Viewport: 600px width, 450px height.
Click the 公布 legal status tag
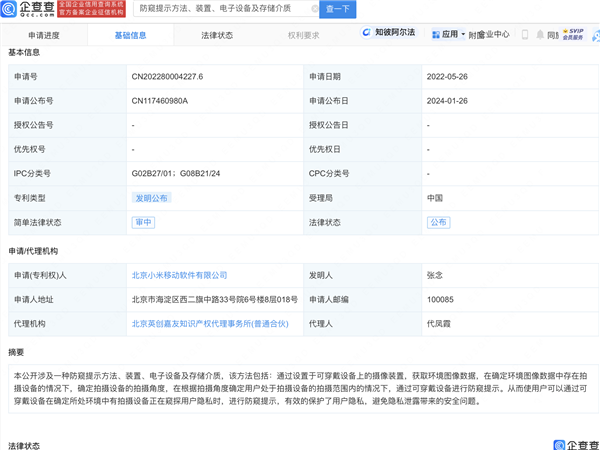point(438,222)
